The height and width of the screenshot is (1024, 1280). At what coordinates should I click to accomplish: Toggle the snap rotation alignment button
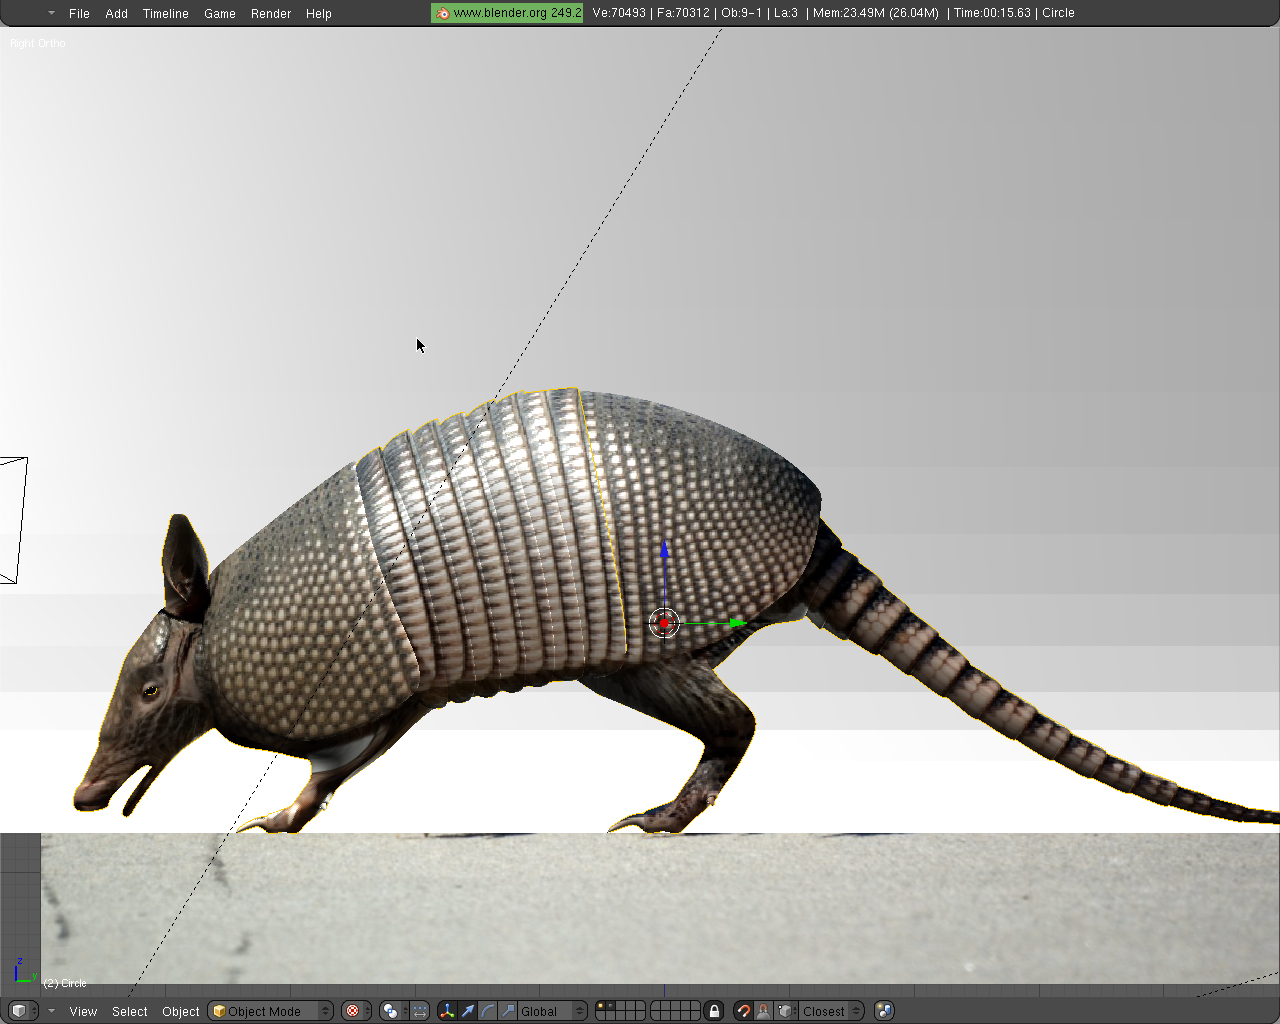coord(764,1011)
